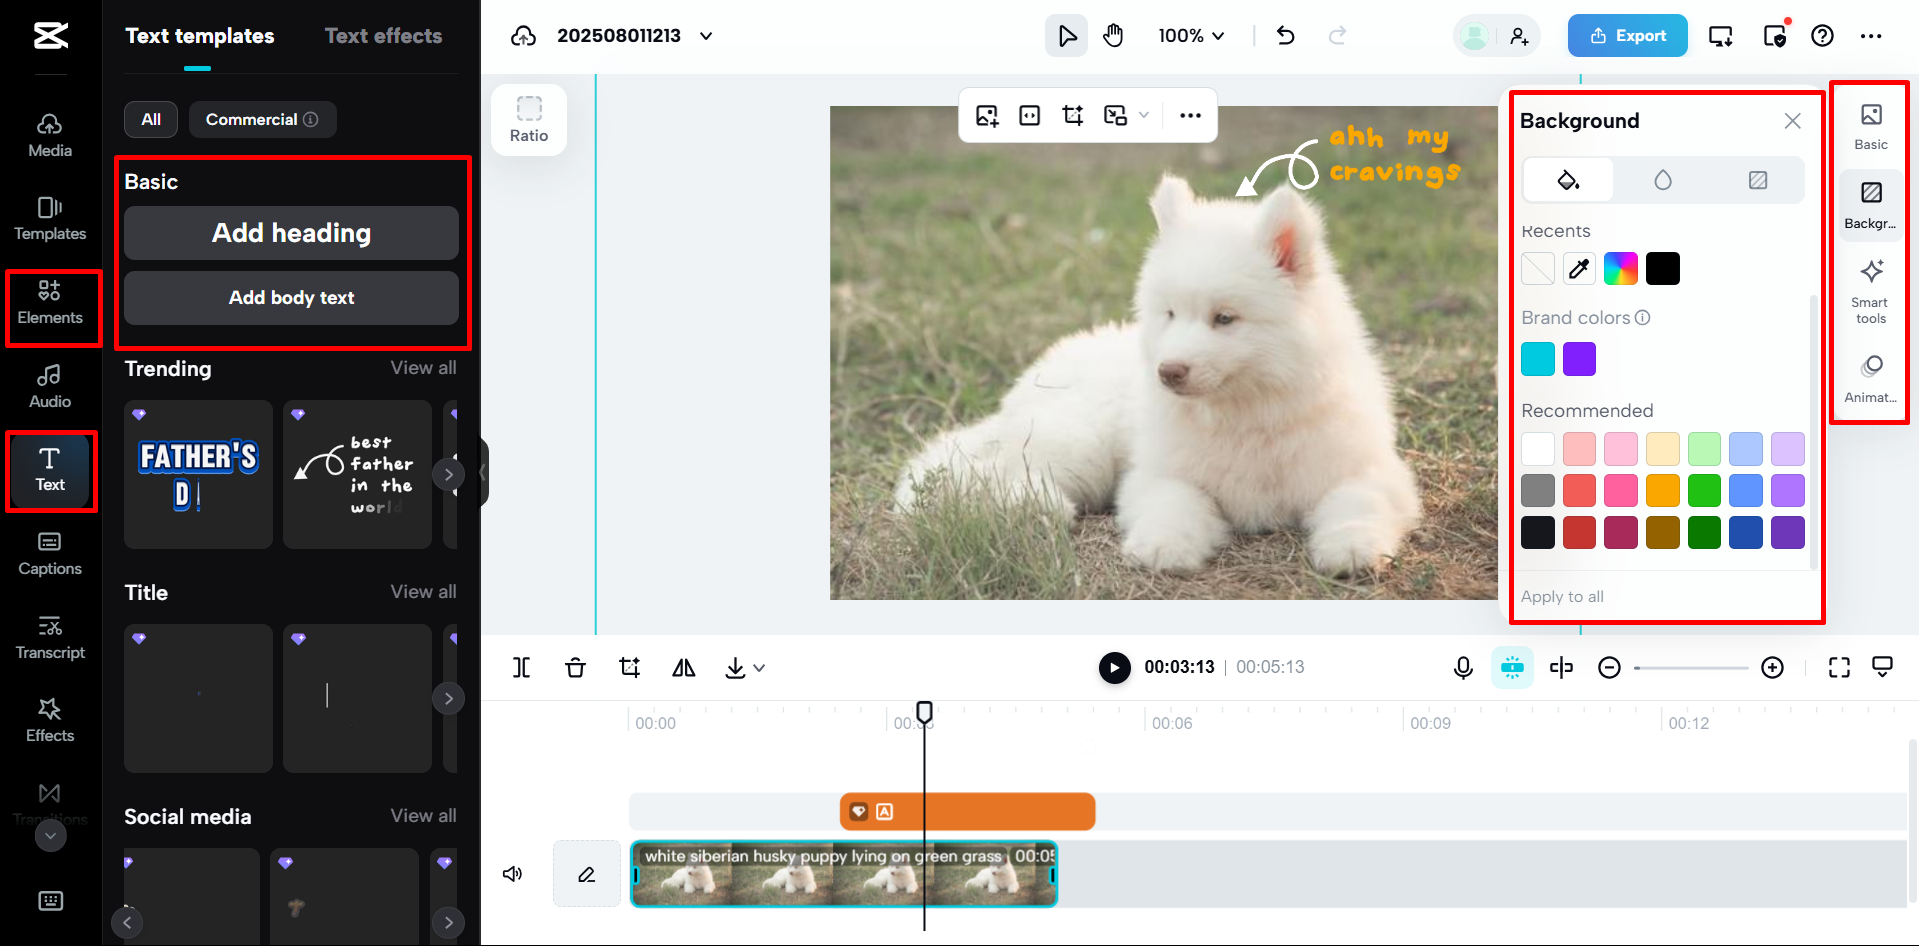Open the Templates panel

point(50,219)
